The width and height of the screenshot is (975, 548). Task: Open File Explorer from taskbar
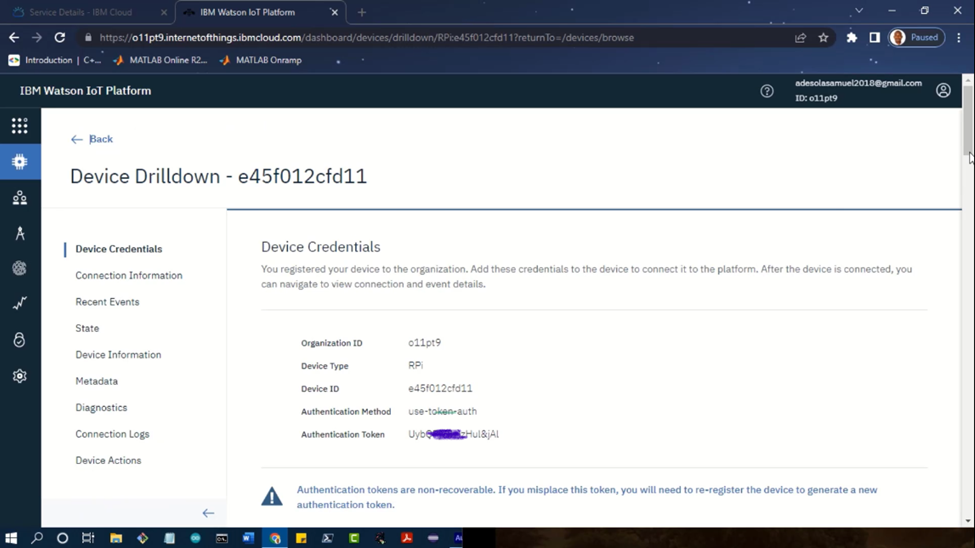[x=116, y=538]
